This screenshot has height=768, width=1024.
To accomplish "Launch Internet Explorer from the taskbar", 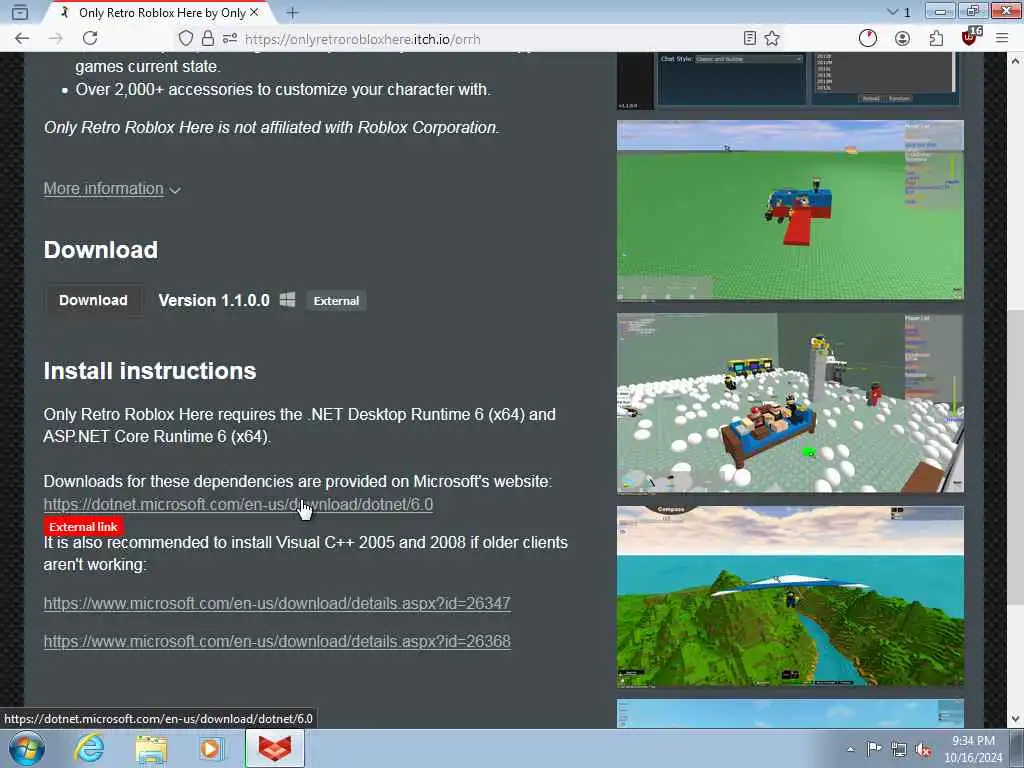I will point(89,748).
